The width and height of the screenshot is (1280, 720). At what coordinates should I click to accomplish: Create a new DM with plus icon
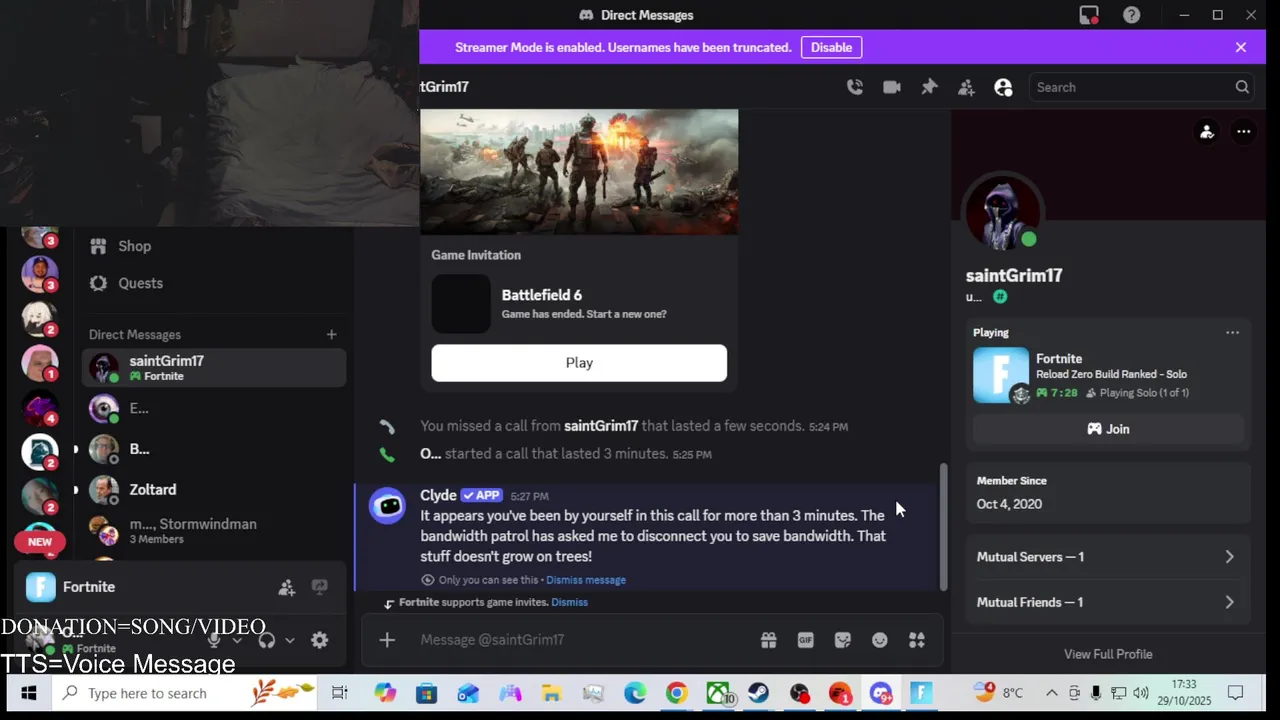tap(331, 334)
